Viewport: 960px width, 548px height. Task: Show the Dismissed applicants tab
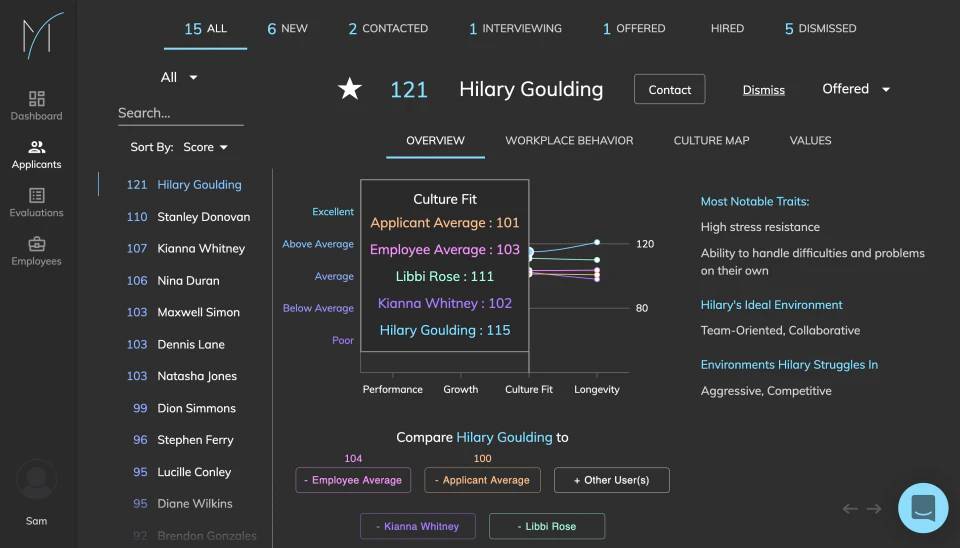click(x=820, y=28)
